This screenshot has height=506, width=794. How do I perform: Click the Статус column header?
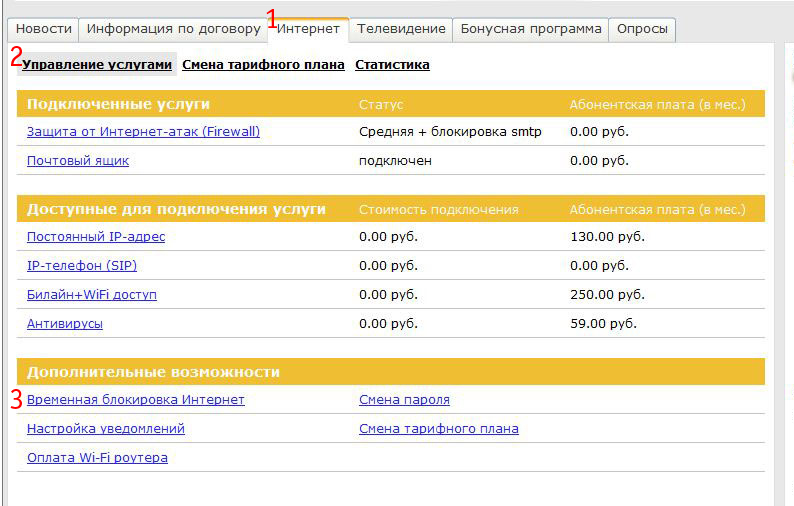click(x=381, y=104)
